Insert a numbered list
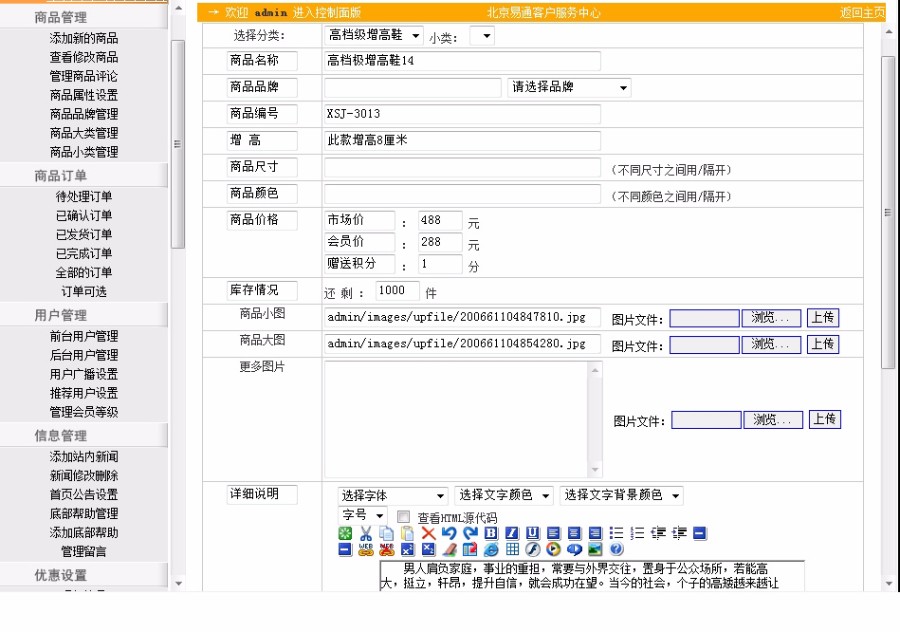This screenshot has width=900, height=632. tap(637, 533)
